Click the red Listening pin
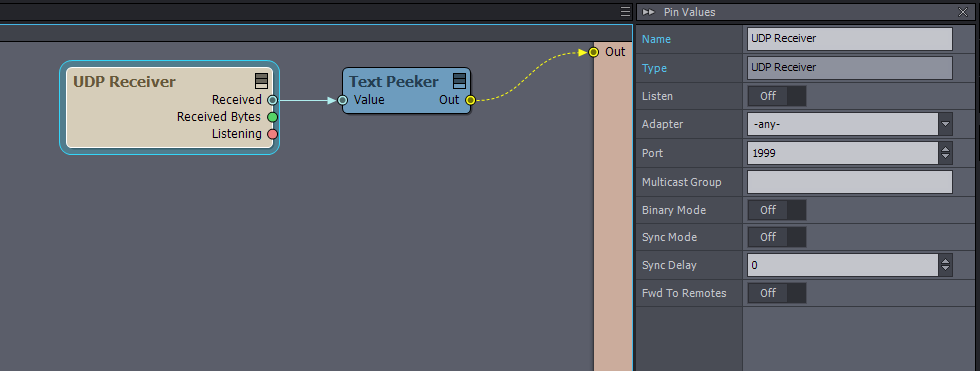The image size is (980, 371). (x=272, y=134)
